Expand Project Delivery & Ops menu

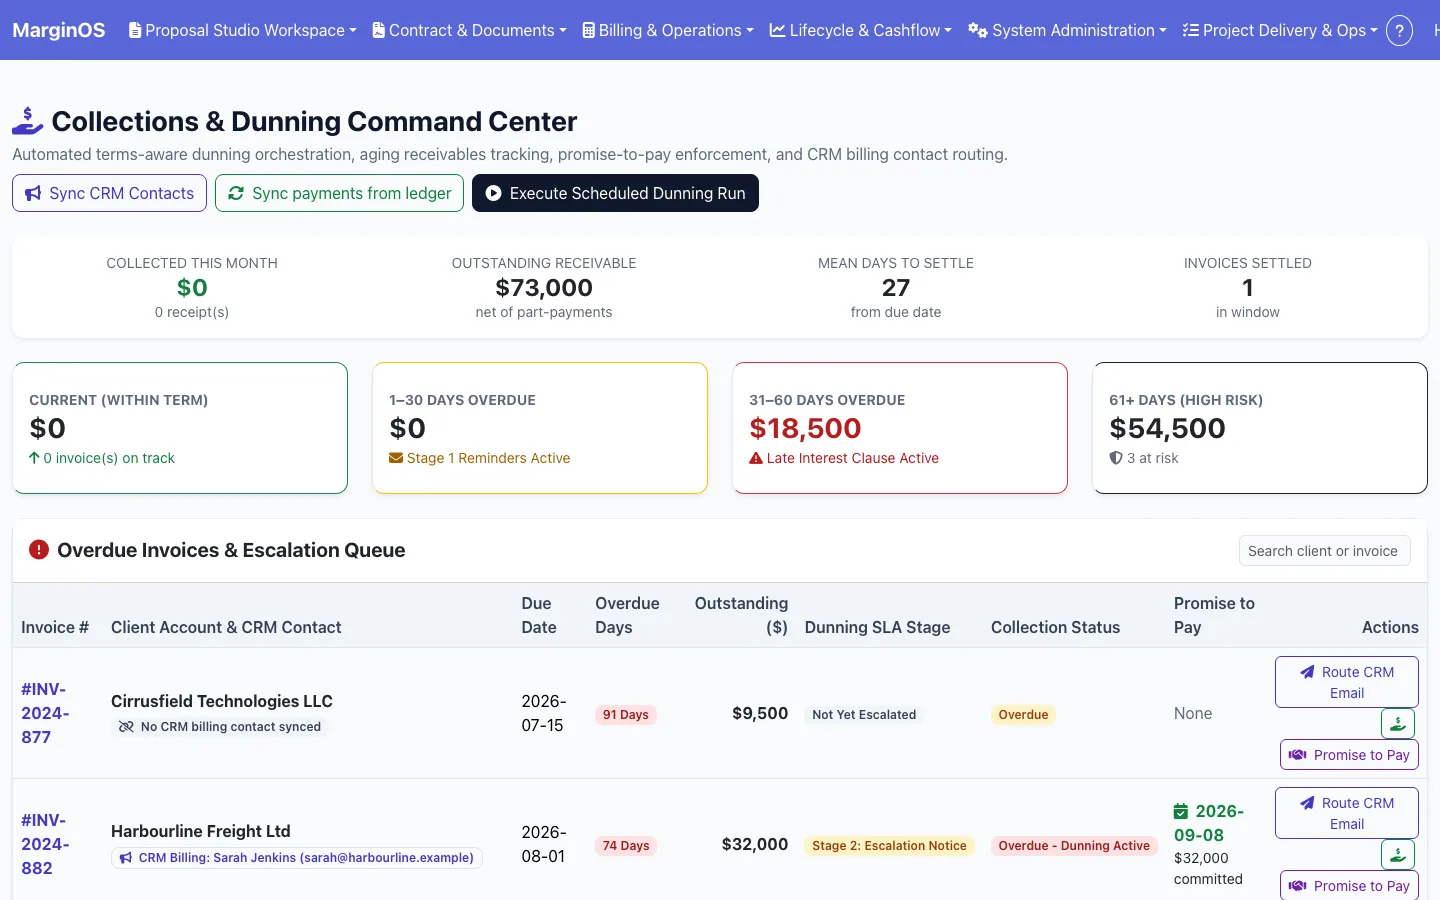[1280, 30]
